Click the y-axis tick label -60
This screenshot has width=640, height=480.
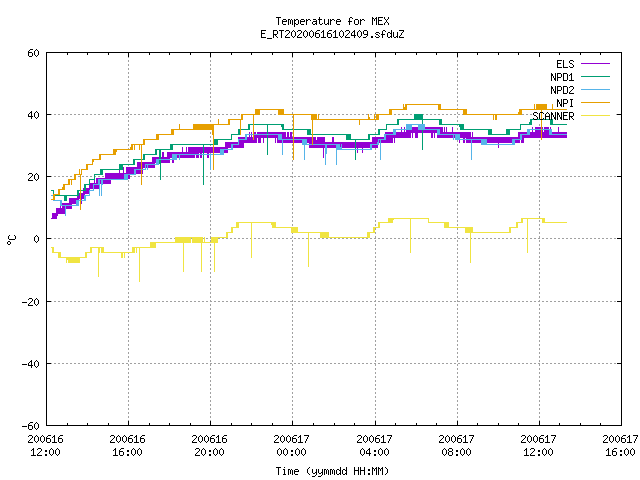31,426
